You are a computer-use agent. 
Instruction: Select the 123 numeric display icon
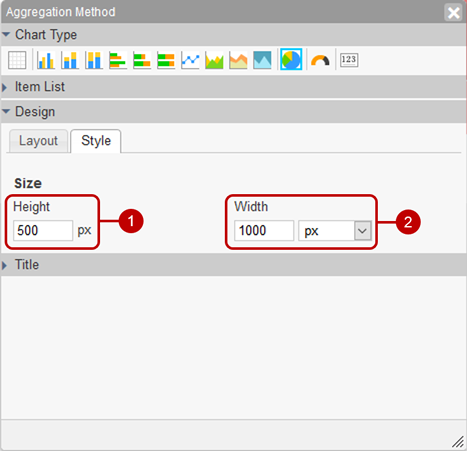[349, 60]
